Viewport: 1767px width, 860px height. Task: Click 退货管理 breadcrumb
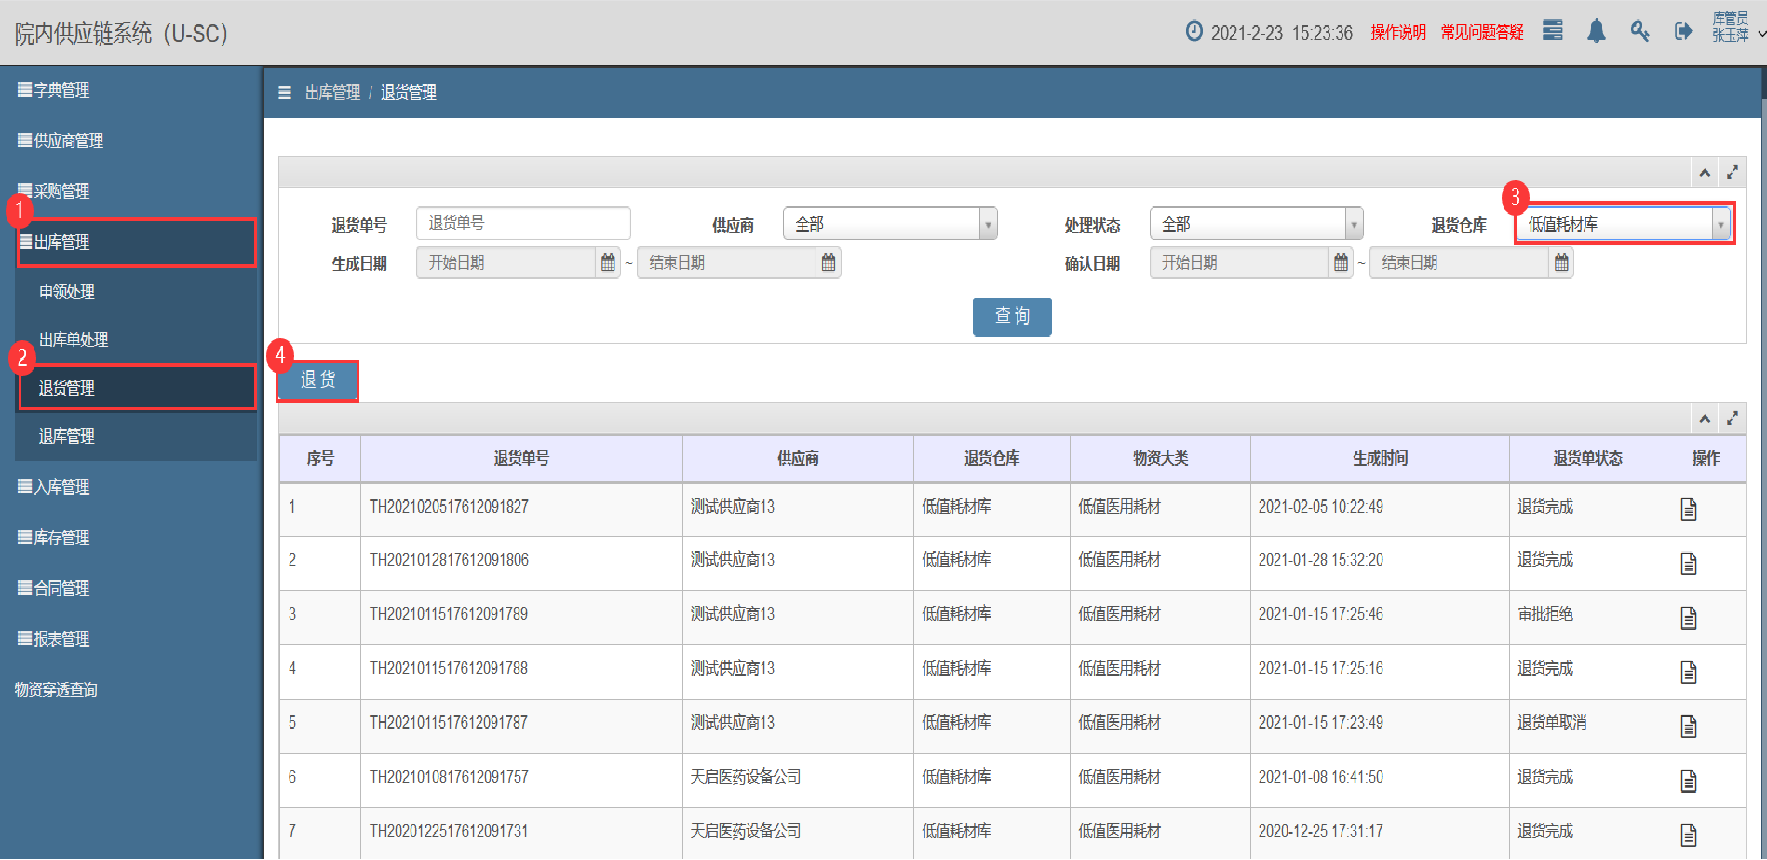409,92
